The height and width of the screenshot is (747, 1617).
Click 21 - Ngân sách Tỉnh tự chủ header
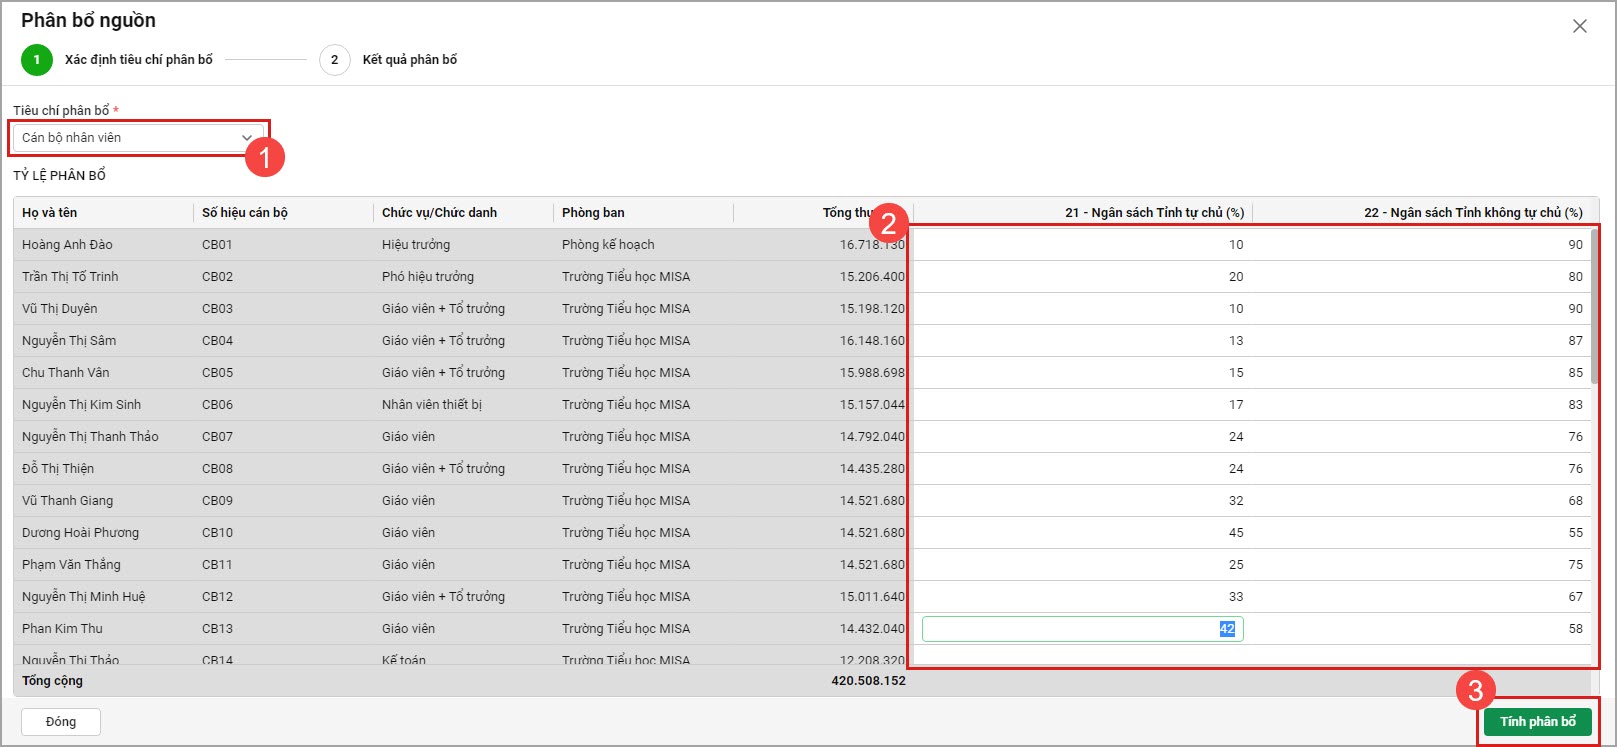click(1154, 213)
